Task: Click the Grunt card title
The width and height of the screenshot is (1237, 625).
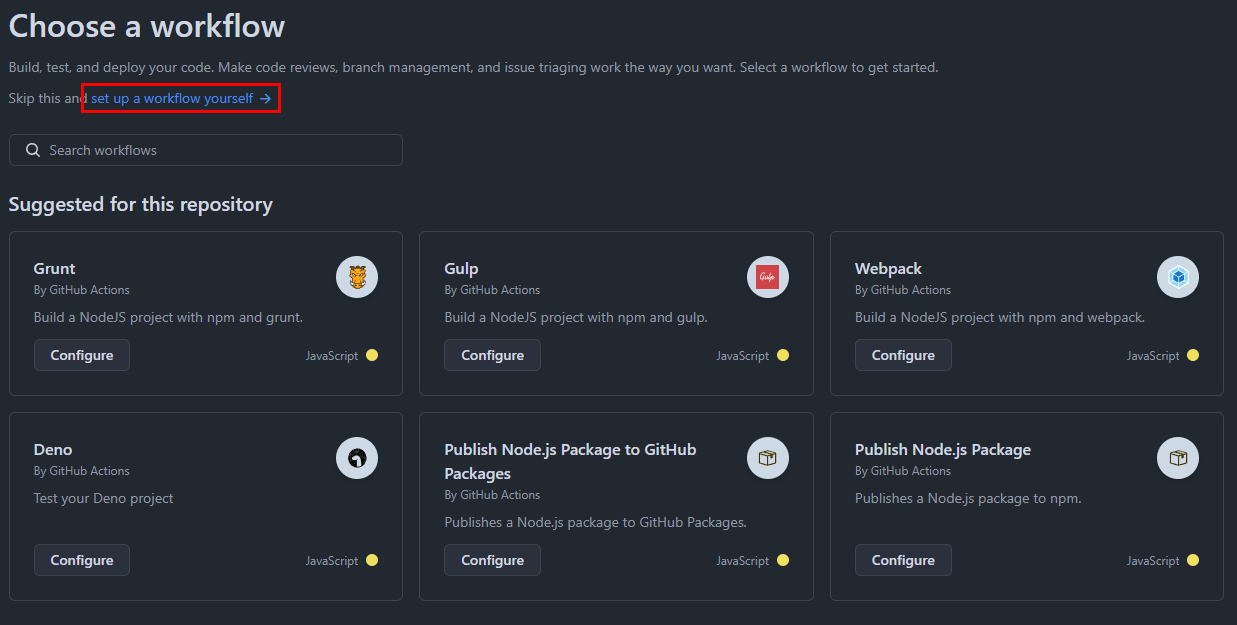Action: tap(55, 268)
